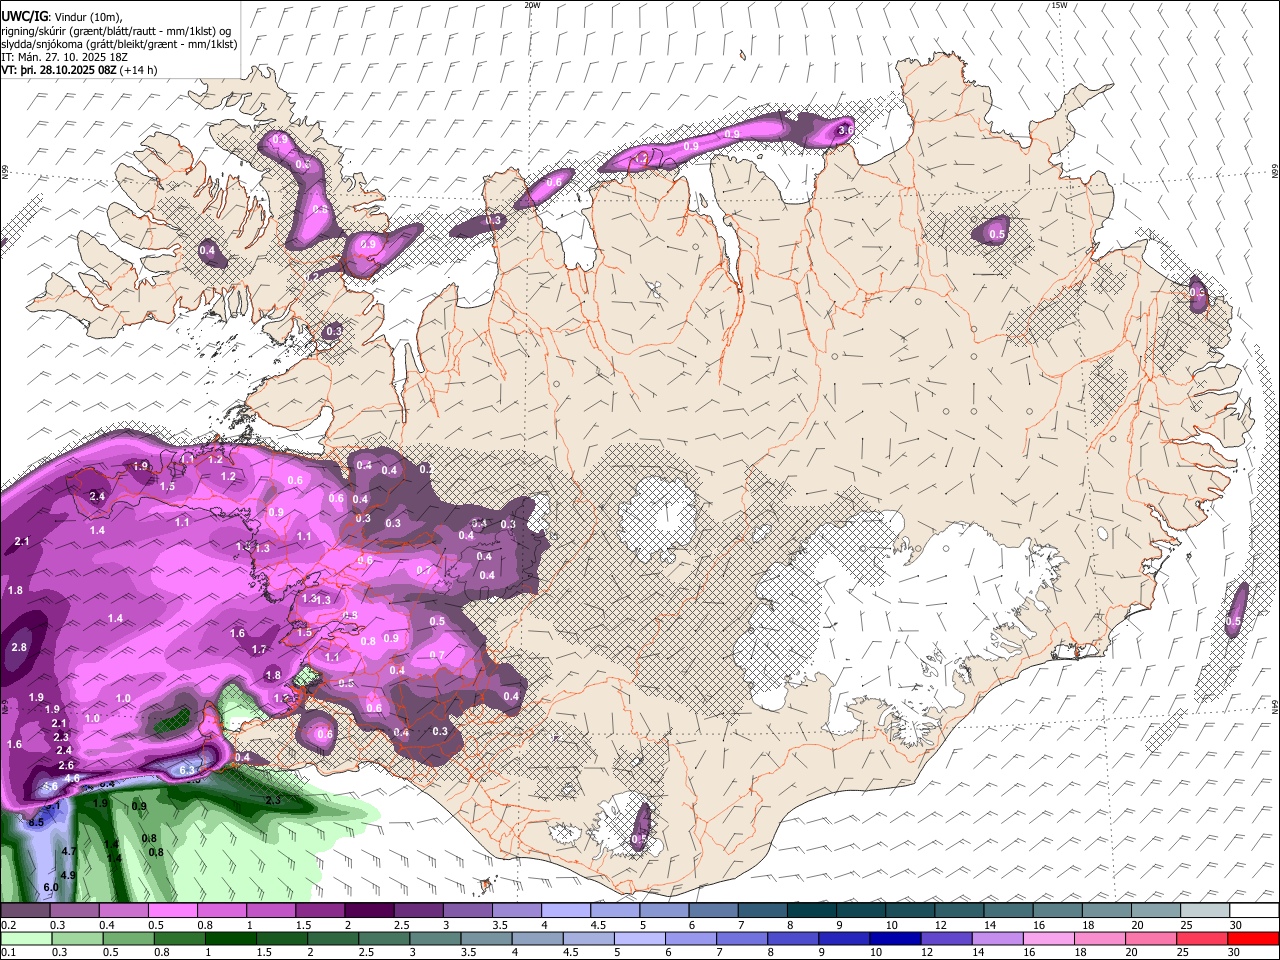Click the '0.1' label in the bottom legend row
The height and width of the screenshot is (960, 1280).
(x=8, y=953)
